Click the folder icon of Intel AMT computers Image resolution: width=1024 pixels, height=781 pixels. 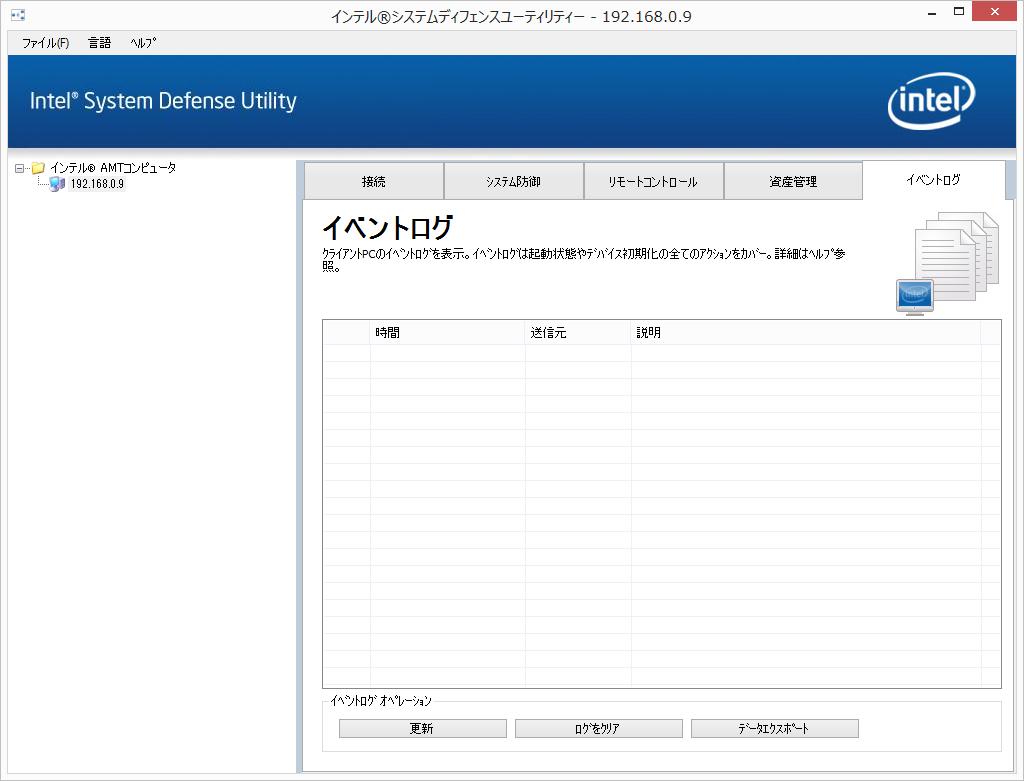tap(39, 168)
